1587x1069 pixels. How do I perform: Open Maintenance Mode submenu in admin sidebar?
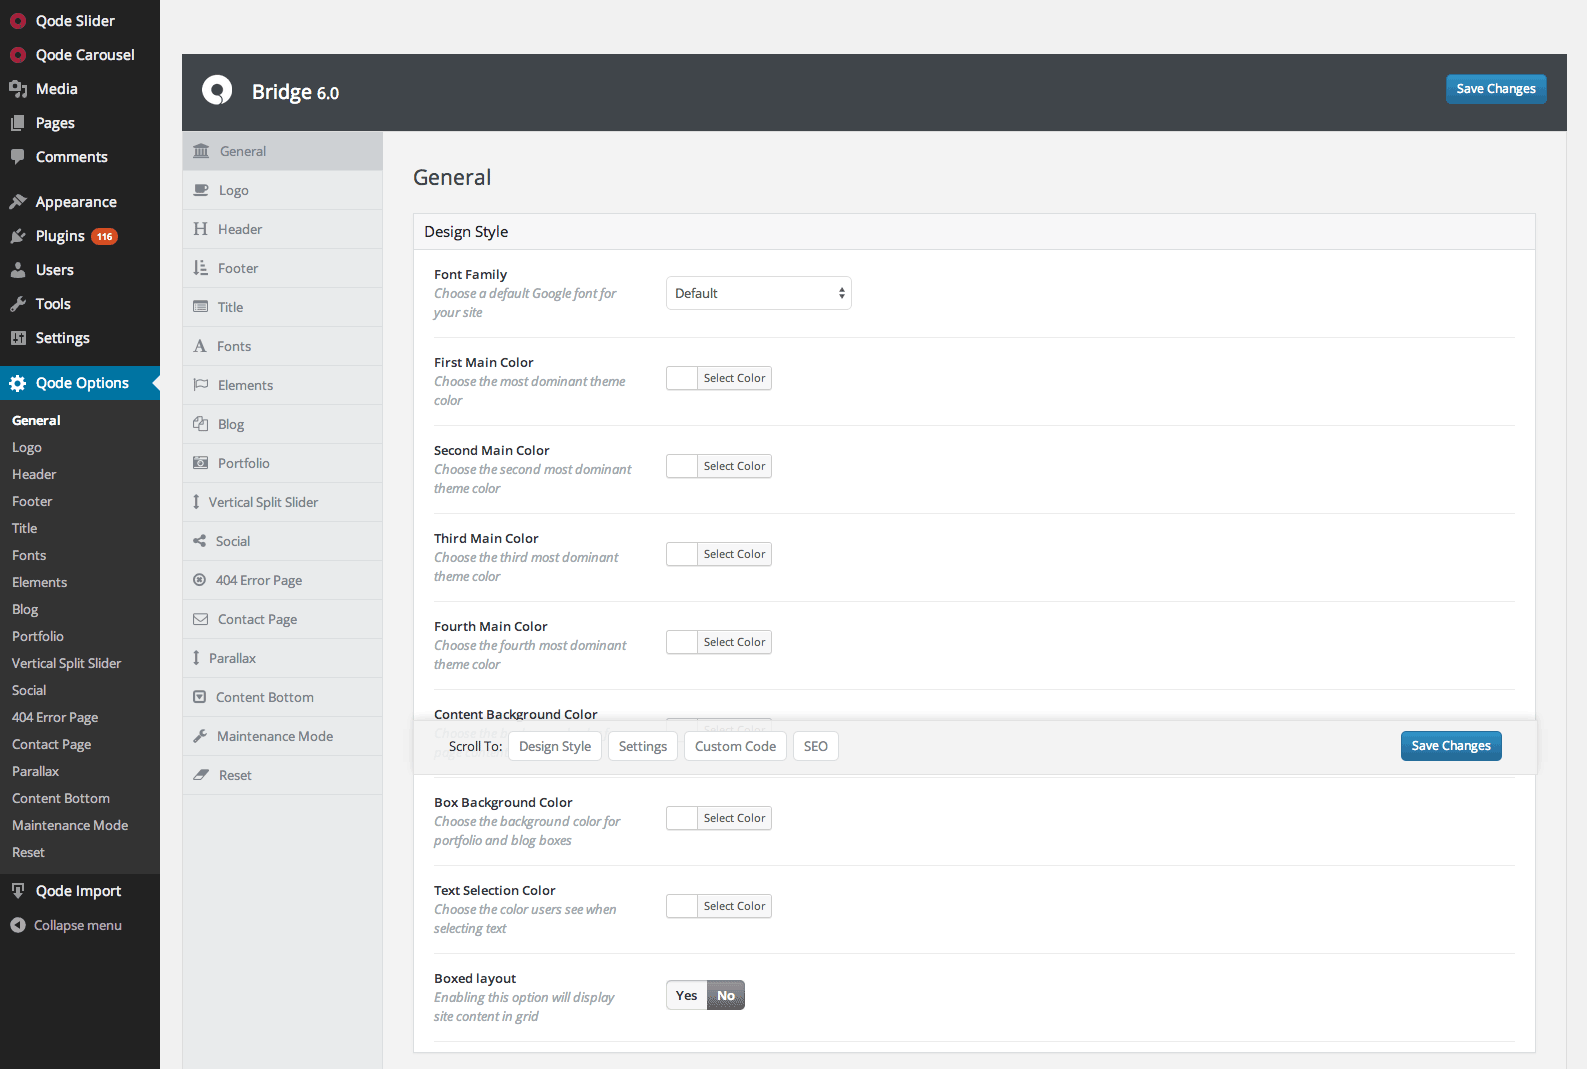click(x=70, y=826)
